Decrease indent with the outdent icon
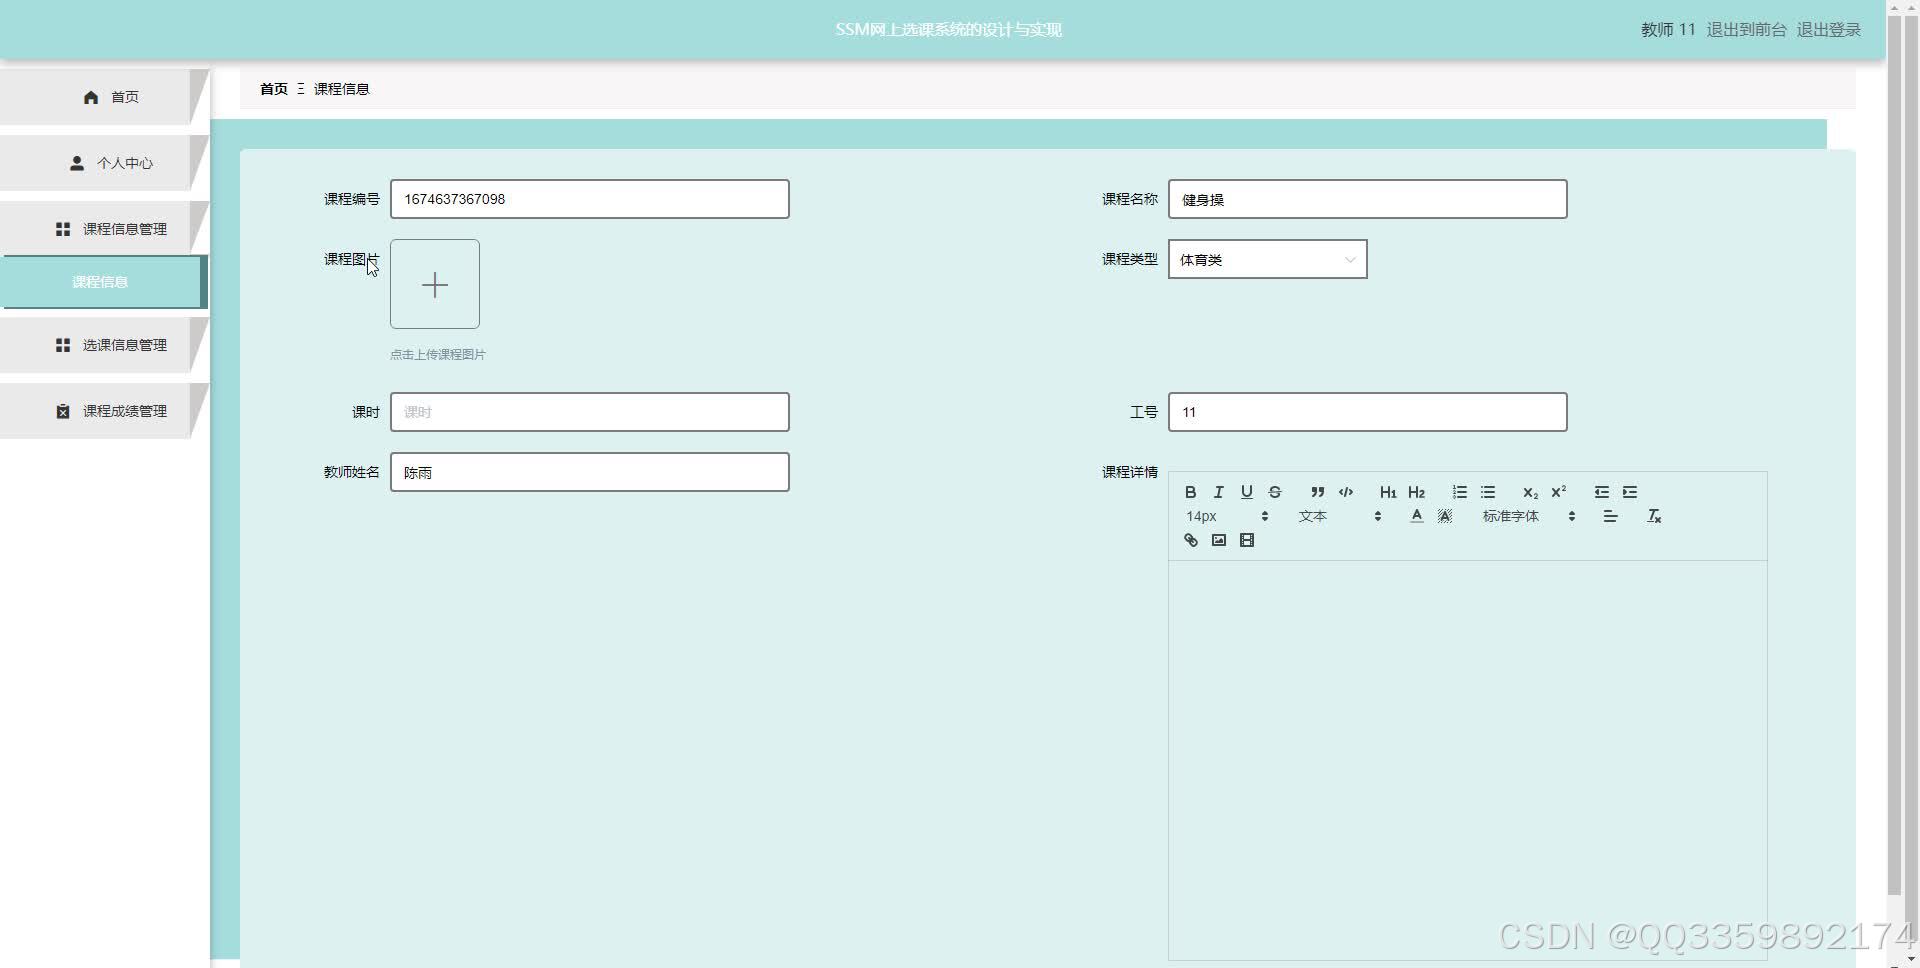Viewport: 1920px width, 968px height. point(1601,492)
